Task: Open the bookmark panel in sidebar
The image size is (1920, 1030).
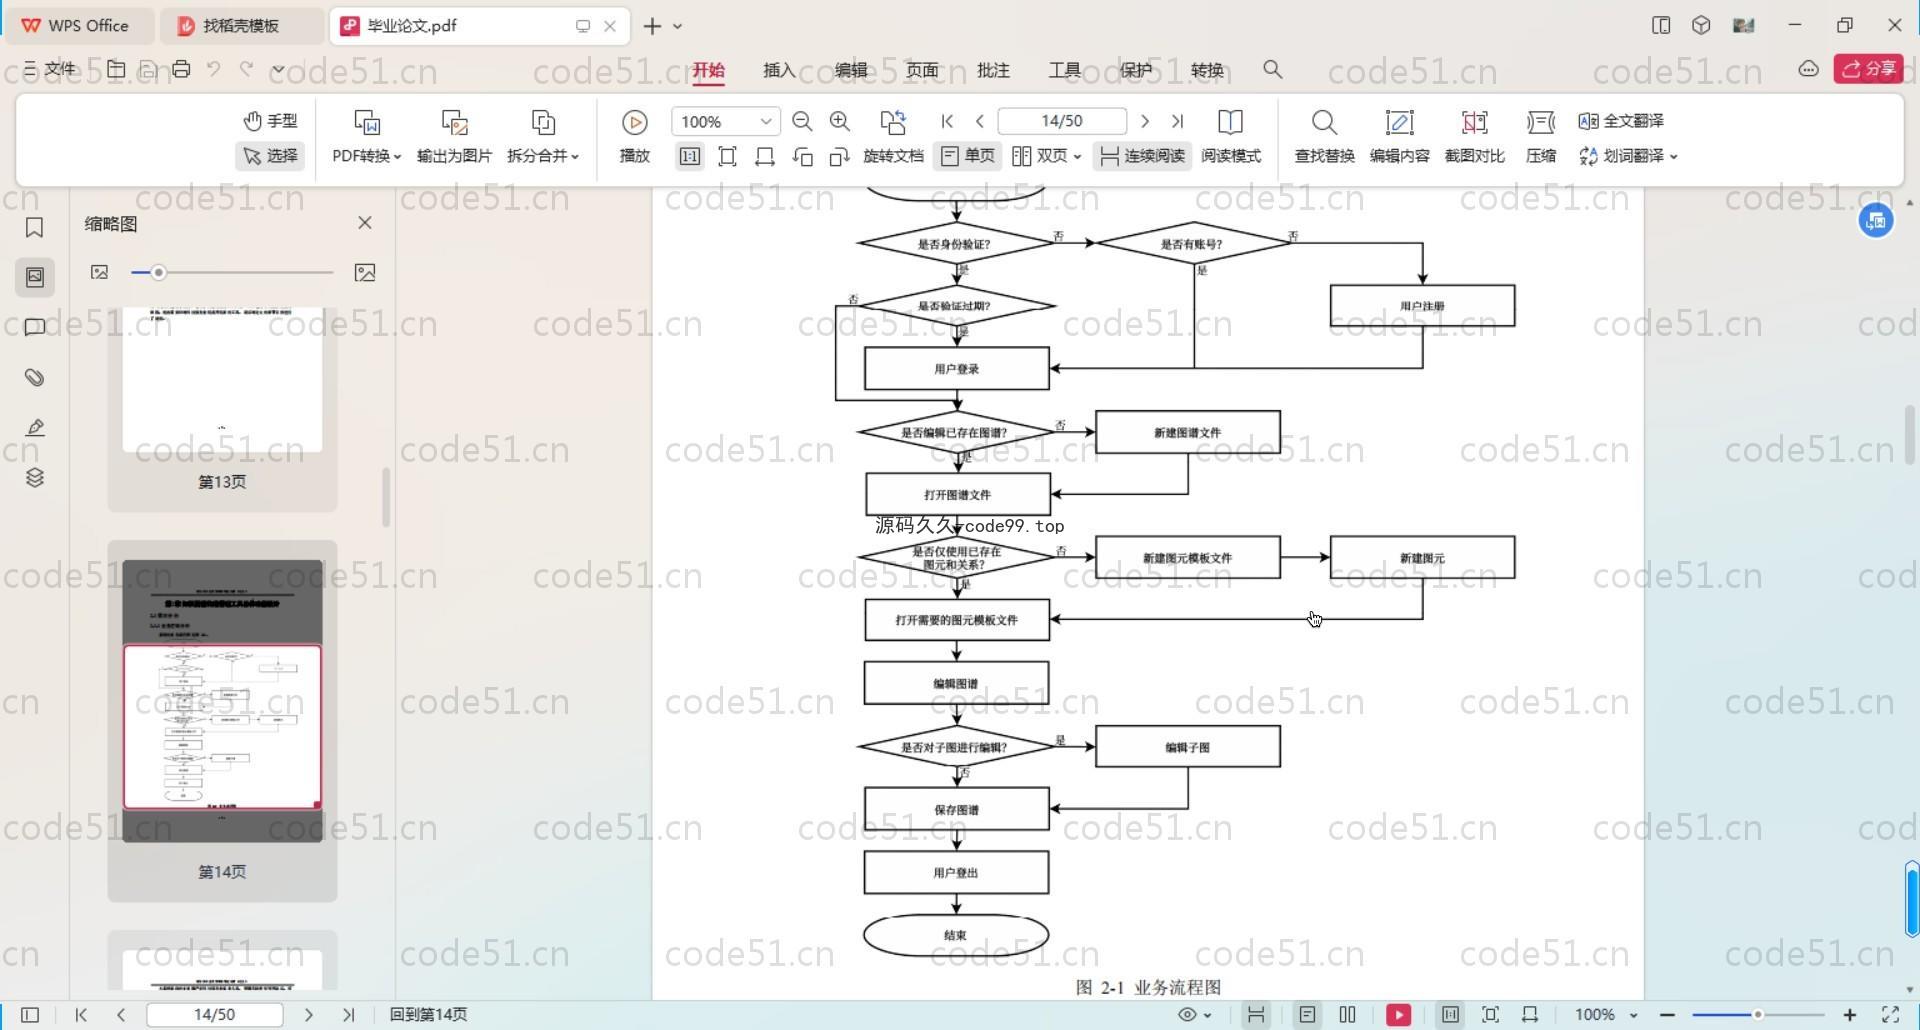Action: tap(35, 228)
